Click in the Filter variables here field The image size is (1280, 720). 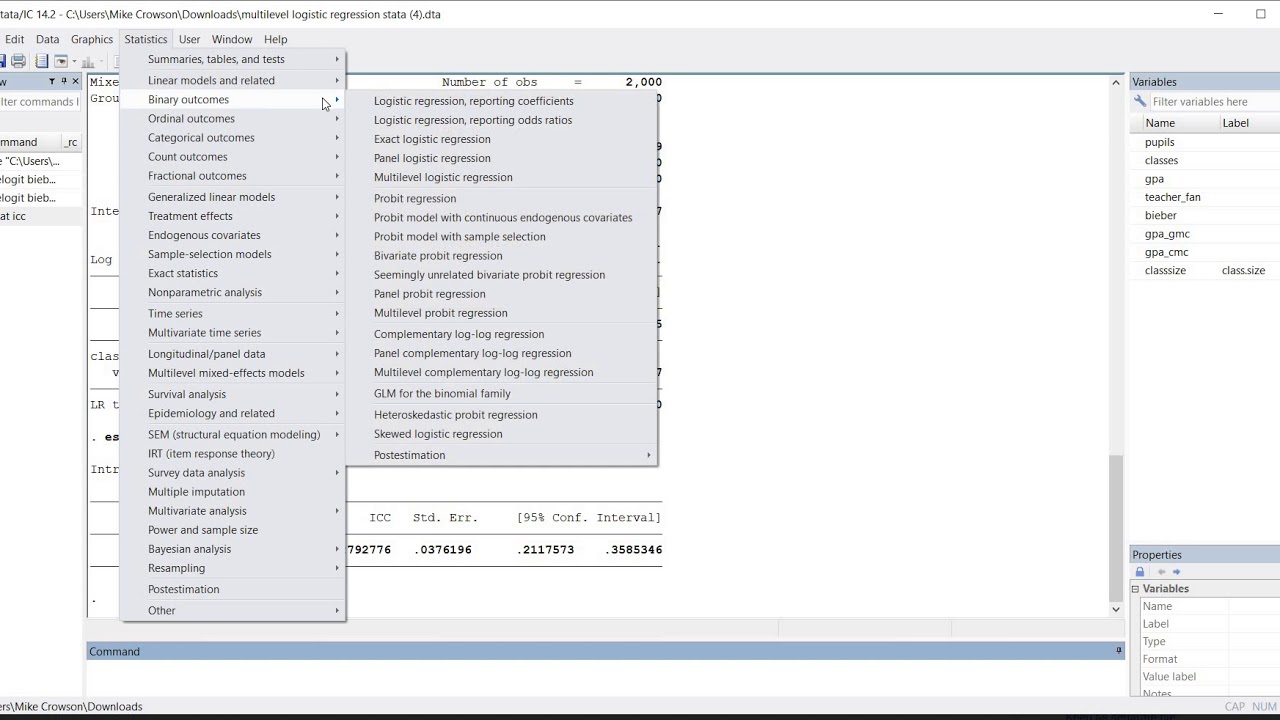pos(1215,101)
